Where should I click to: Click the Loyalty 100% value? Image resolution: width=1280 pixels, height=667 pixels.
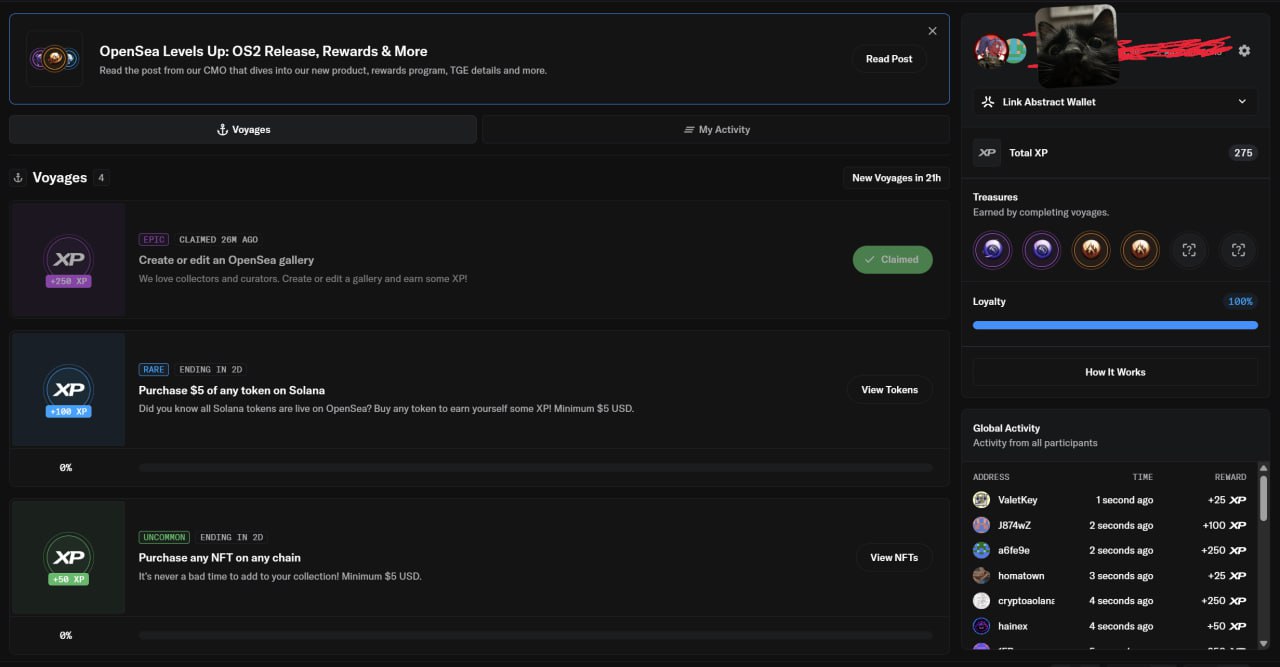point(1240,301)
